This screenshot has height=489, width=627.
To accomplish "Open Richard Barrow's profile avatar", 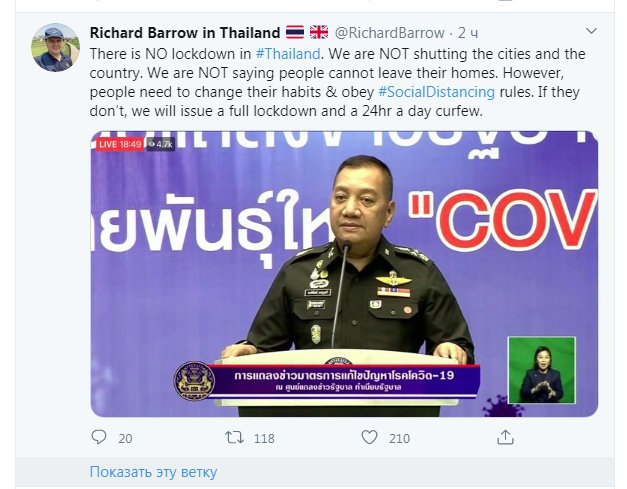I will click(56, 48).
